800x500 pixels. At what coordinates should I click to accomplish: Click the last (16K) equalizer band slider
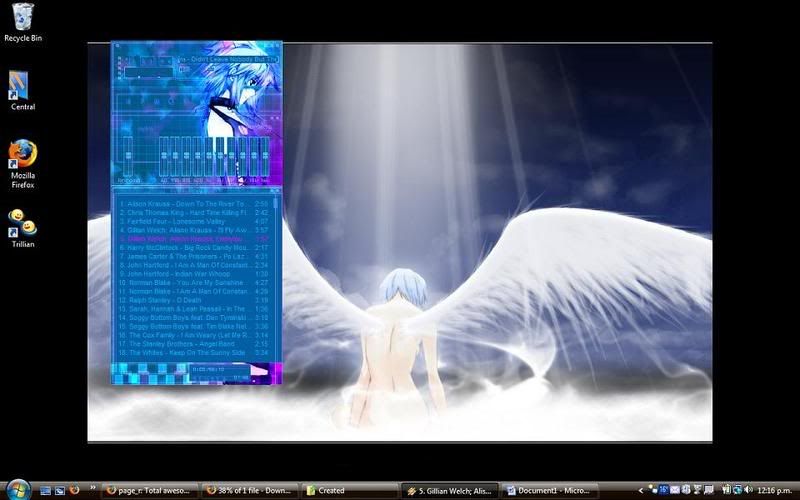coord(265,156)
